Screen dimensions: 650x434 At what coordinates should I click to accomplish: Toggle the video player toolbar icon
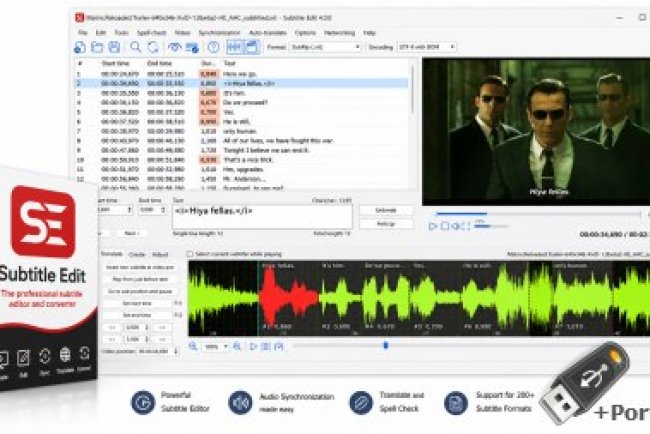pos(252,47)
